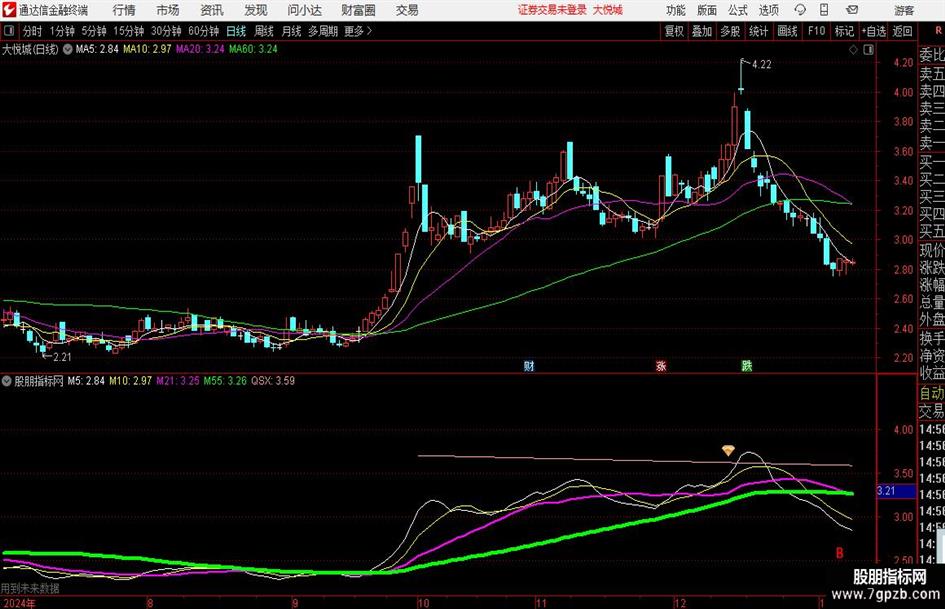Click the MA60: 3.24 label
Screen dimensions: 945x609
click(253, 49)
